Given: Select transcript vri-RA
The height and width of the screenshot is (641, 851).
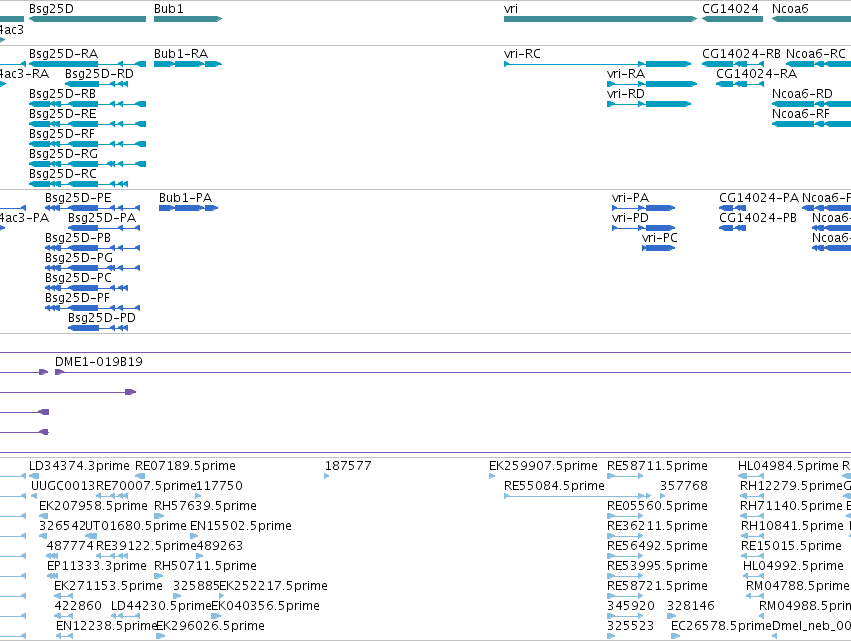Looking at the screenshot, I should pyautogui.click(x=652, y=84).
